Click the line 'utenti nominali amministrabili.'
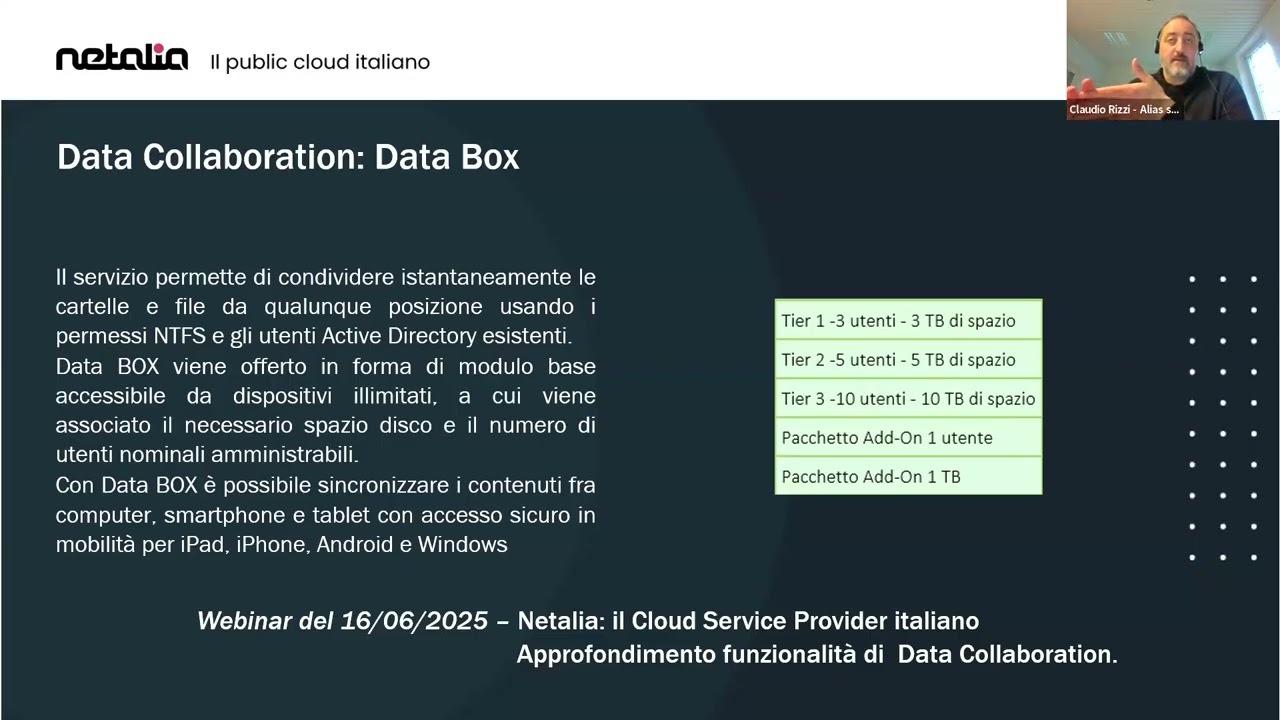This screenshot has height=720, width=1280. 207,455
